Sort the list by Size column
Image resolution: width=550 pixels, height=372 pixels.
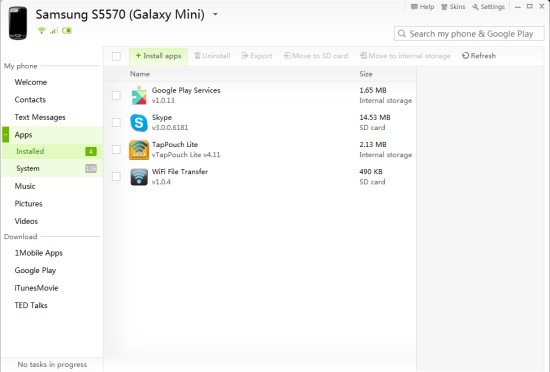point(366,74)
